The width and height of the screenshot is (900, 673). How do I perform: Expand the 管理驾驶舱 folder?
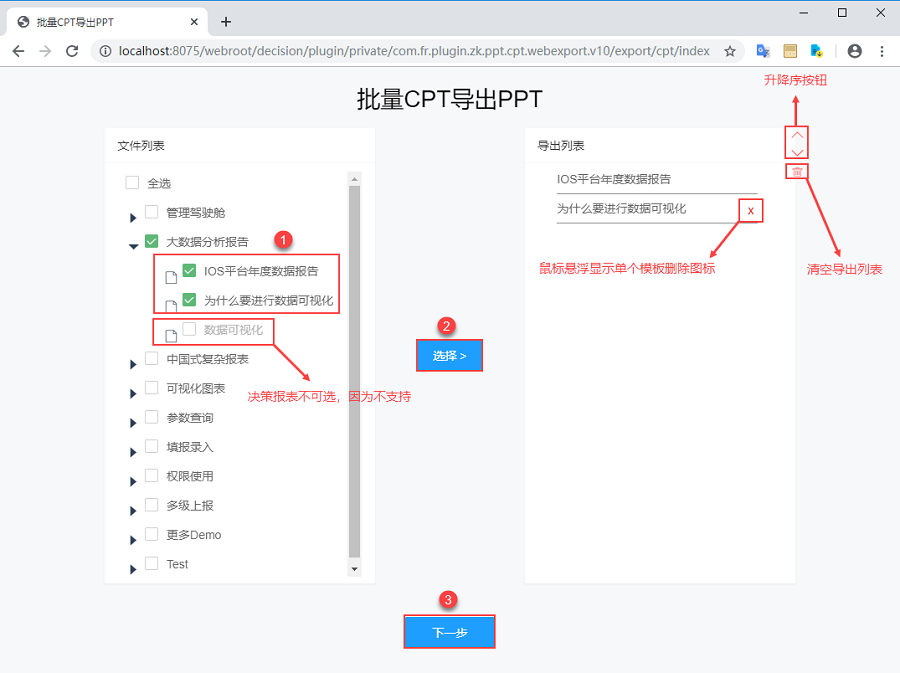tap(133, 218)
